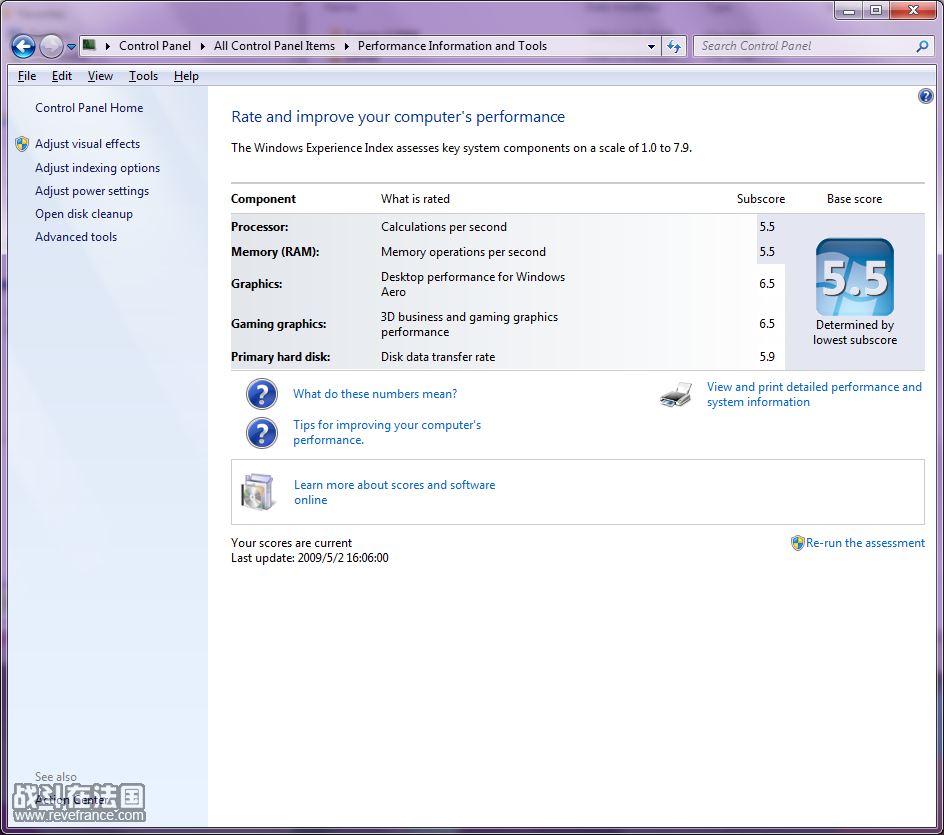Click the blue help question icon at top right
Viewport: 944px width, 835px height.
[925, 96]
